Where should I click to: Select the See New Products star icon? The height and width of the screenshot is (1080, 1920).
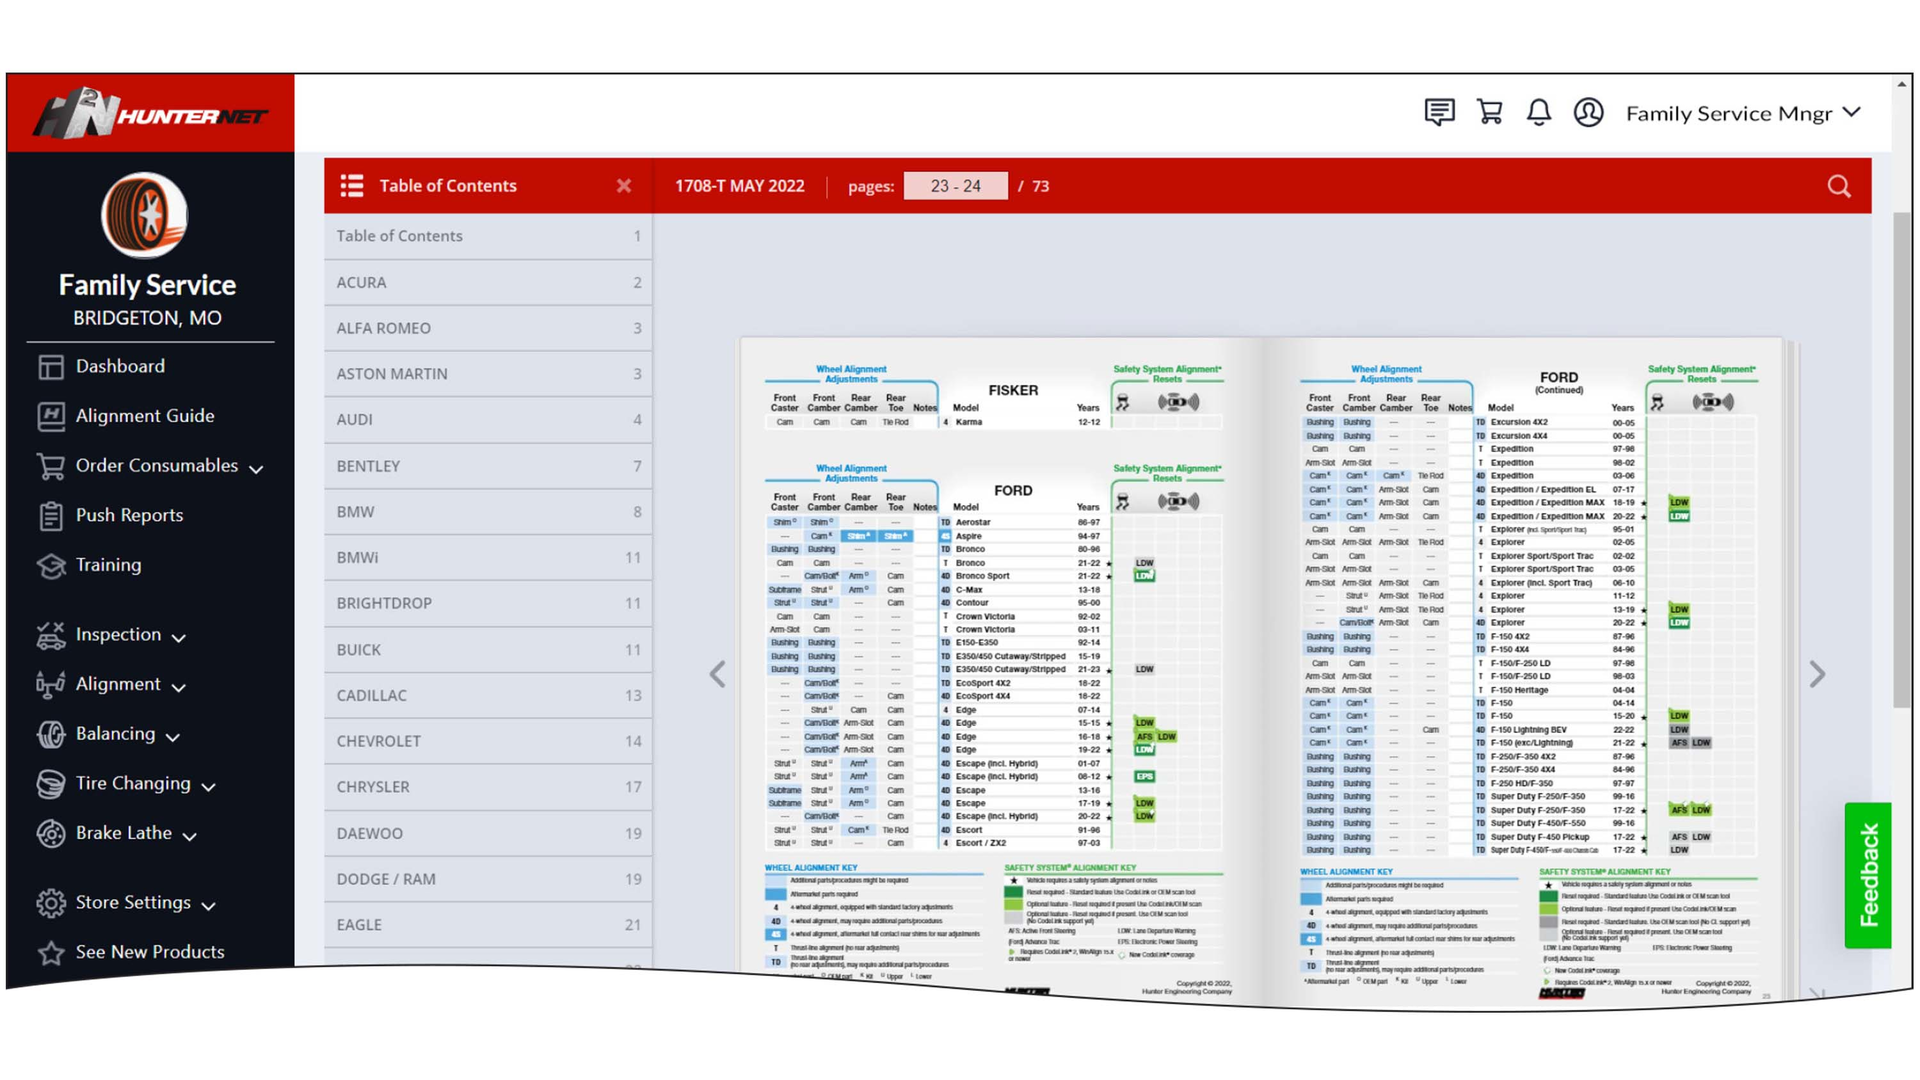tap(51, 952)
